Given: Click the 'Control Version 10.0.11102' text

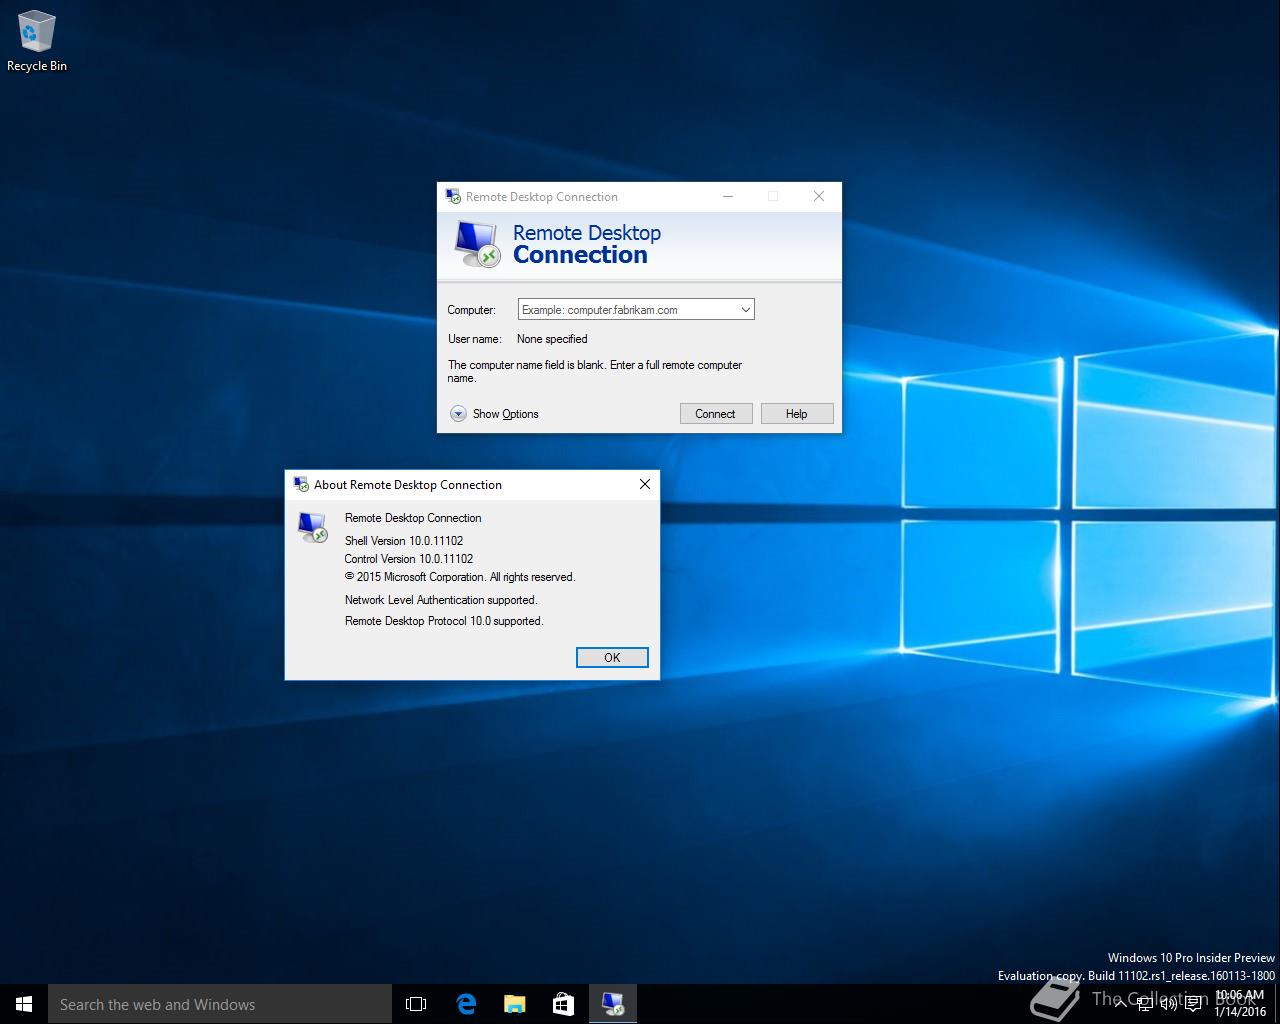Looking at the screenshot, I should tap(409, 559).
